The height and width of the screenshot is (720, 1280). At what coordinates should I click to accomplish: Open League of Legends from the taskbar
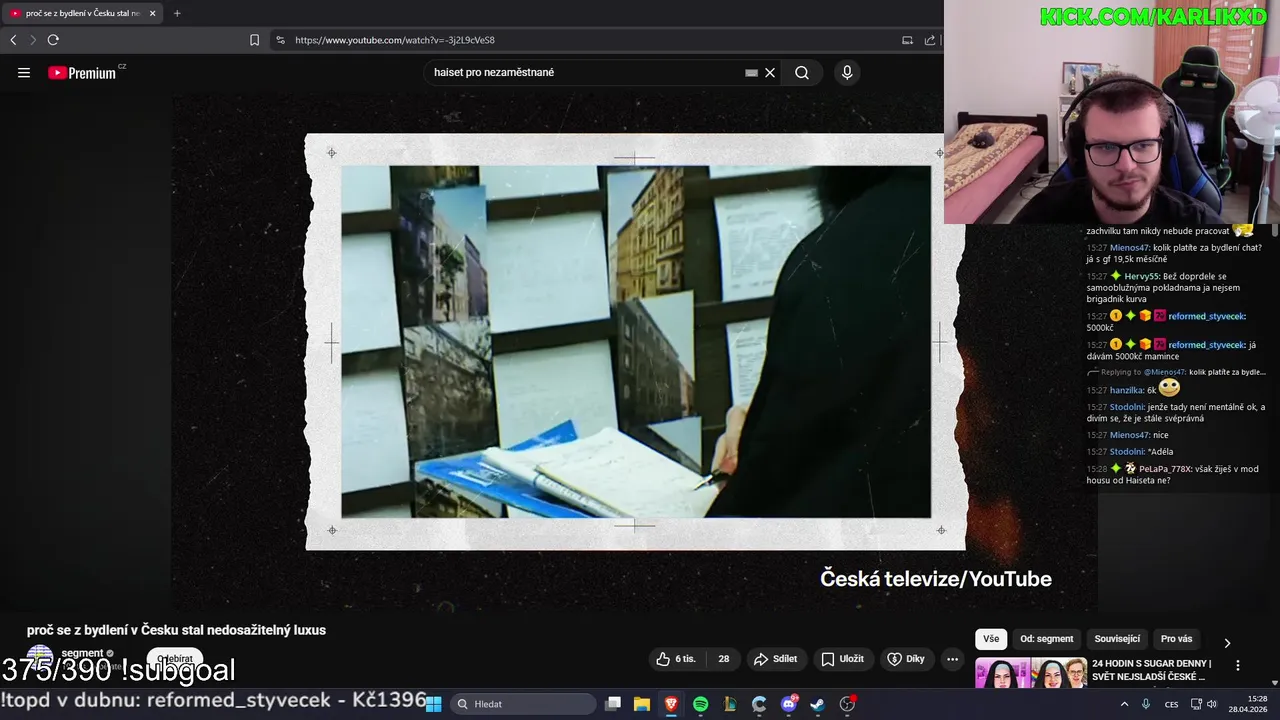(x=730, y=704)
